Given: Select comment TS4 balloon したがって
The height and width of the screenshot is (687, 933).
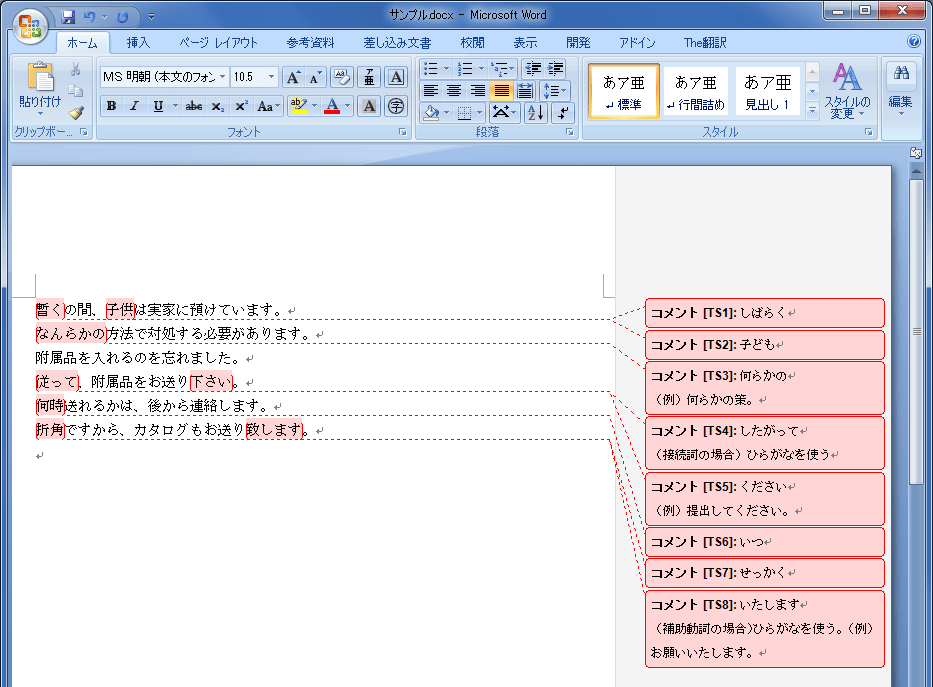Looking at the screenshot, I should [764, 442].
